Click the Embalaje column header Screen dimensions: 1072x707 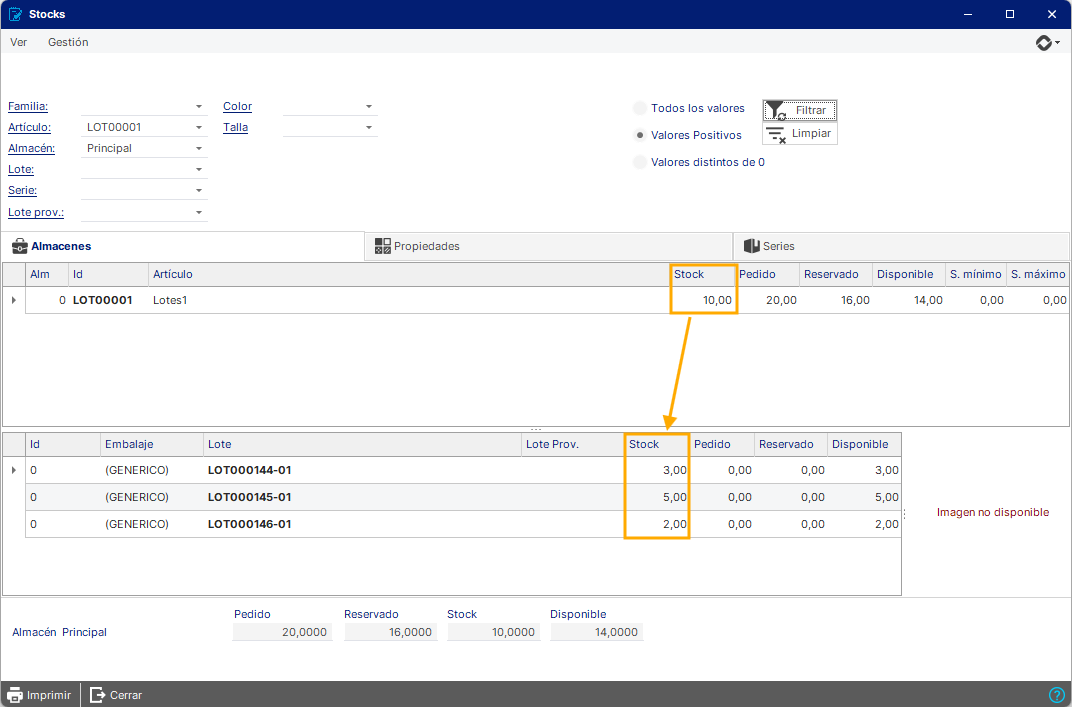click(x=152, y=444)
